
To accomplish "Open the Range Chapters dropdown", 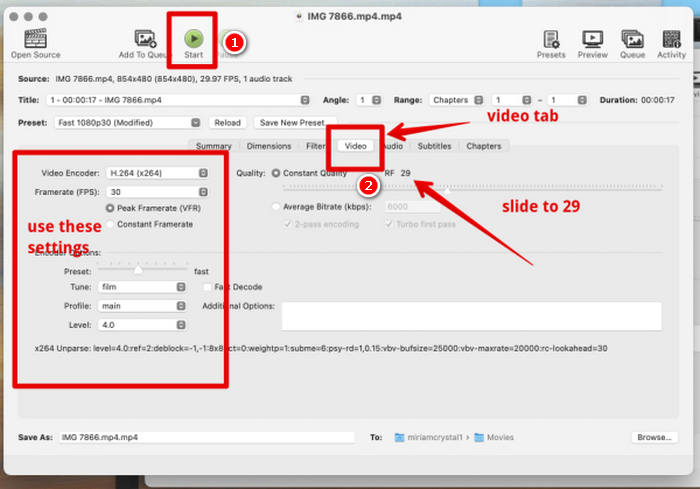I will (x=456, y=100).
